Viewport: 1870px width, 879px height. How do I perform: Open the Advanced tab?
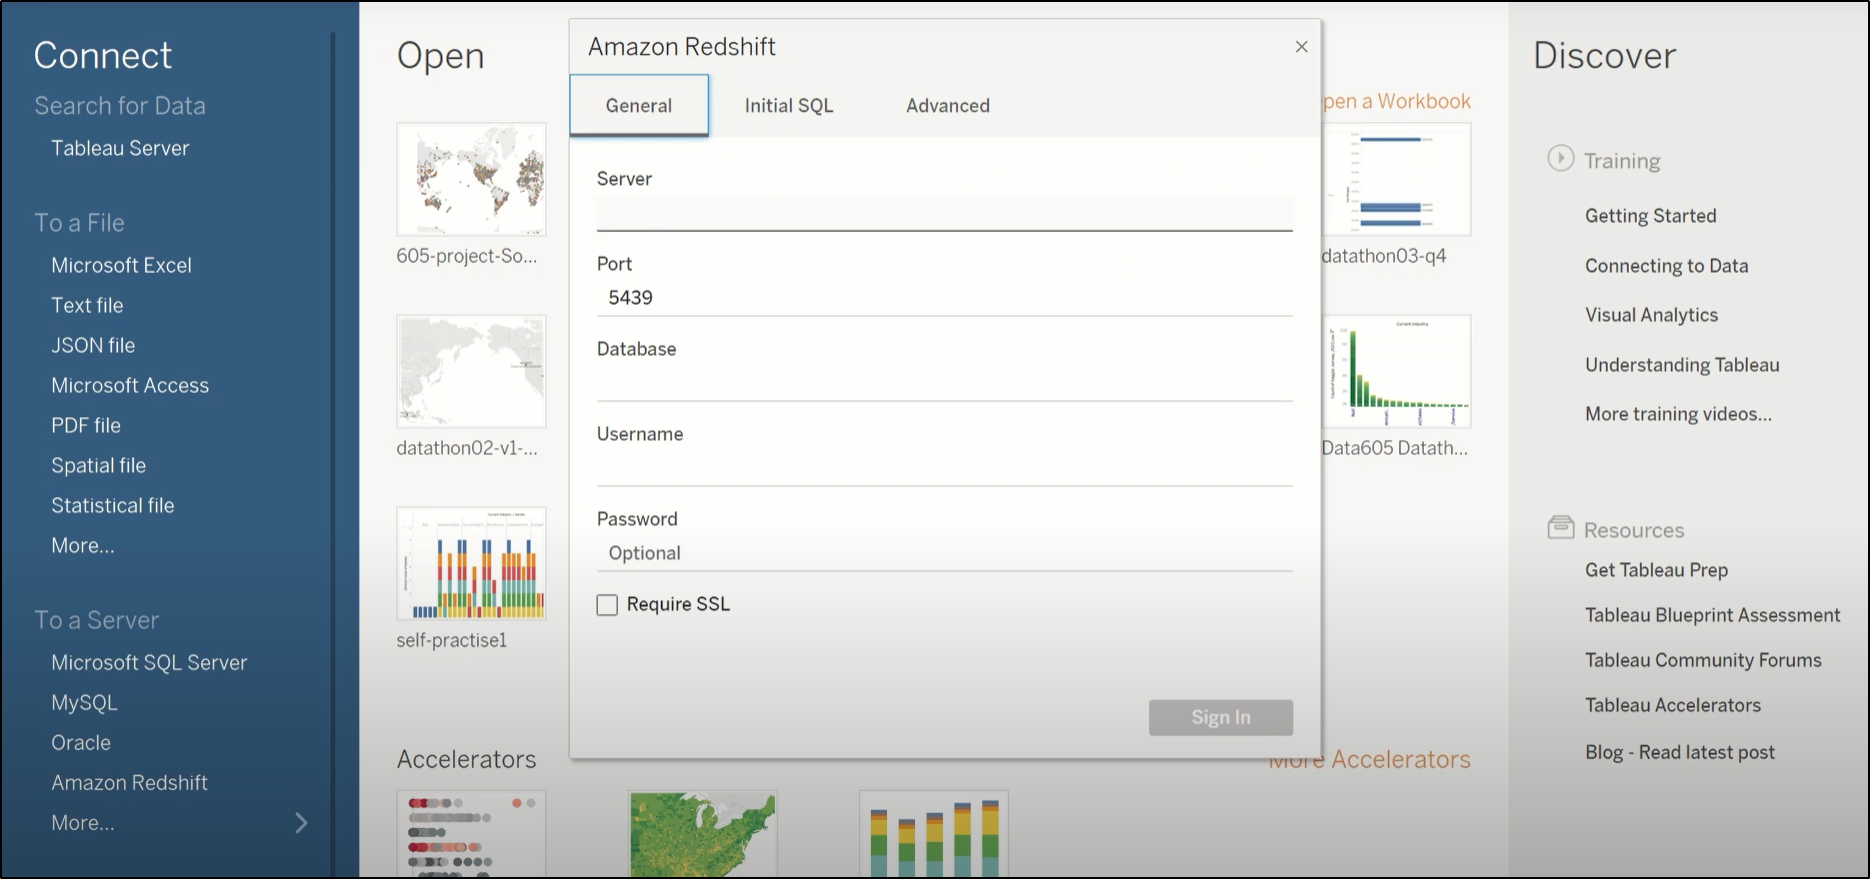(x=948, y=106)
